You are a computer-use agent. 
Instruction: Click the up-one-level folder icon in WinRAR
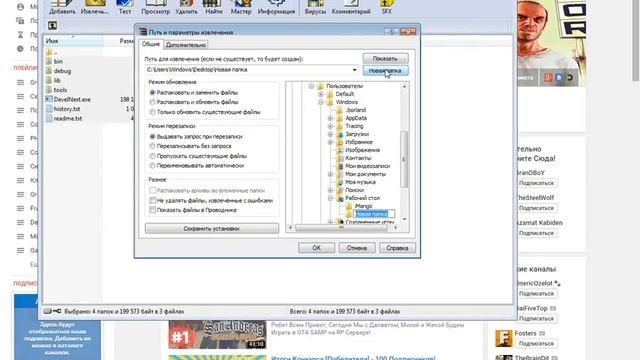(52, 26)
